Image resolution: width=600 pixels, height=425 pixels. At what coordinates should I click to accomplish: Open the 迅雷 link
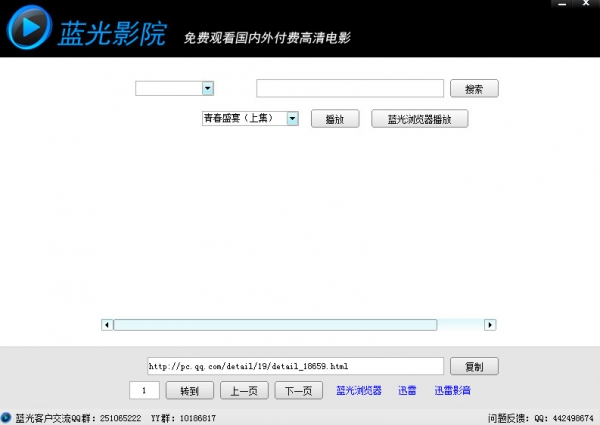tap(407, 390)
